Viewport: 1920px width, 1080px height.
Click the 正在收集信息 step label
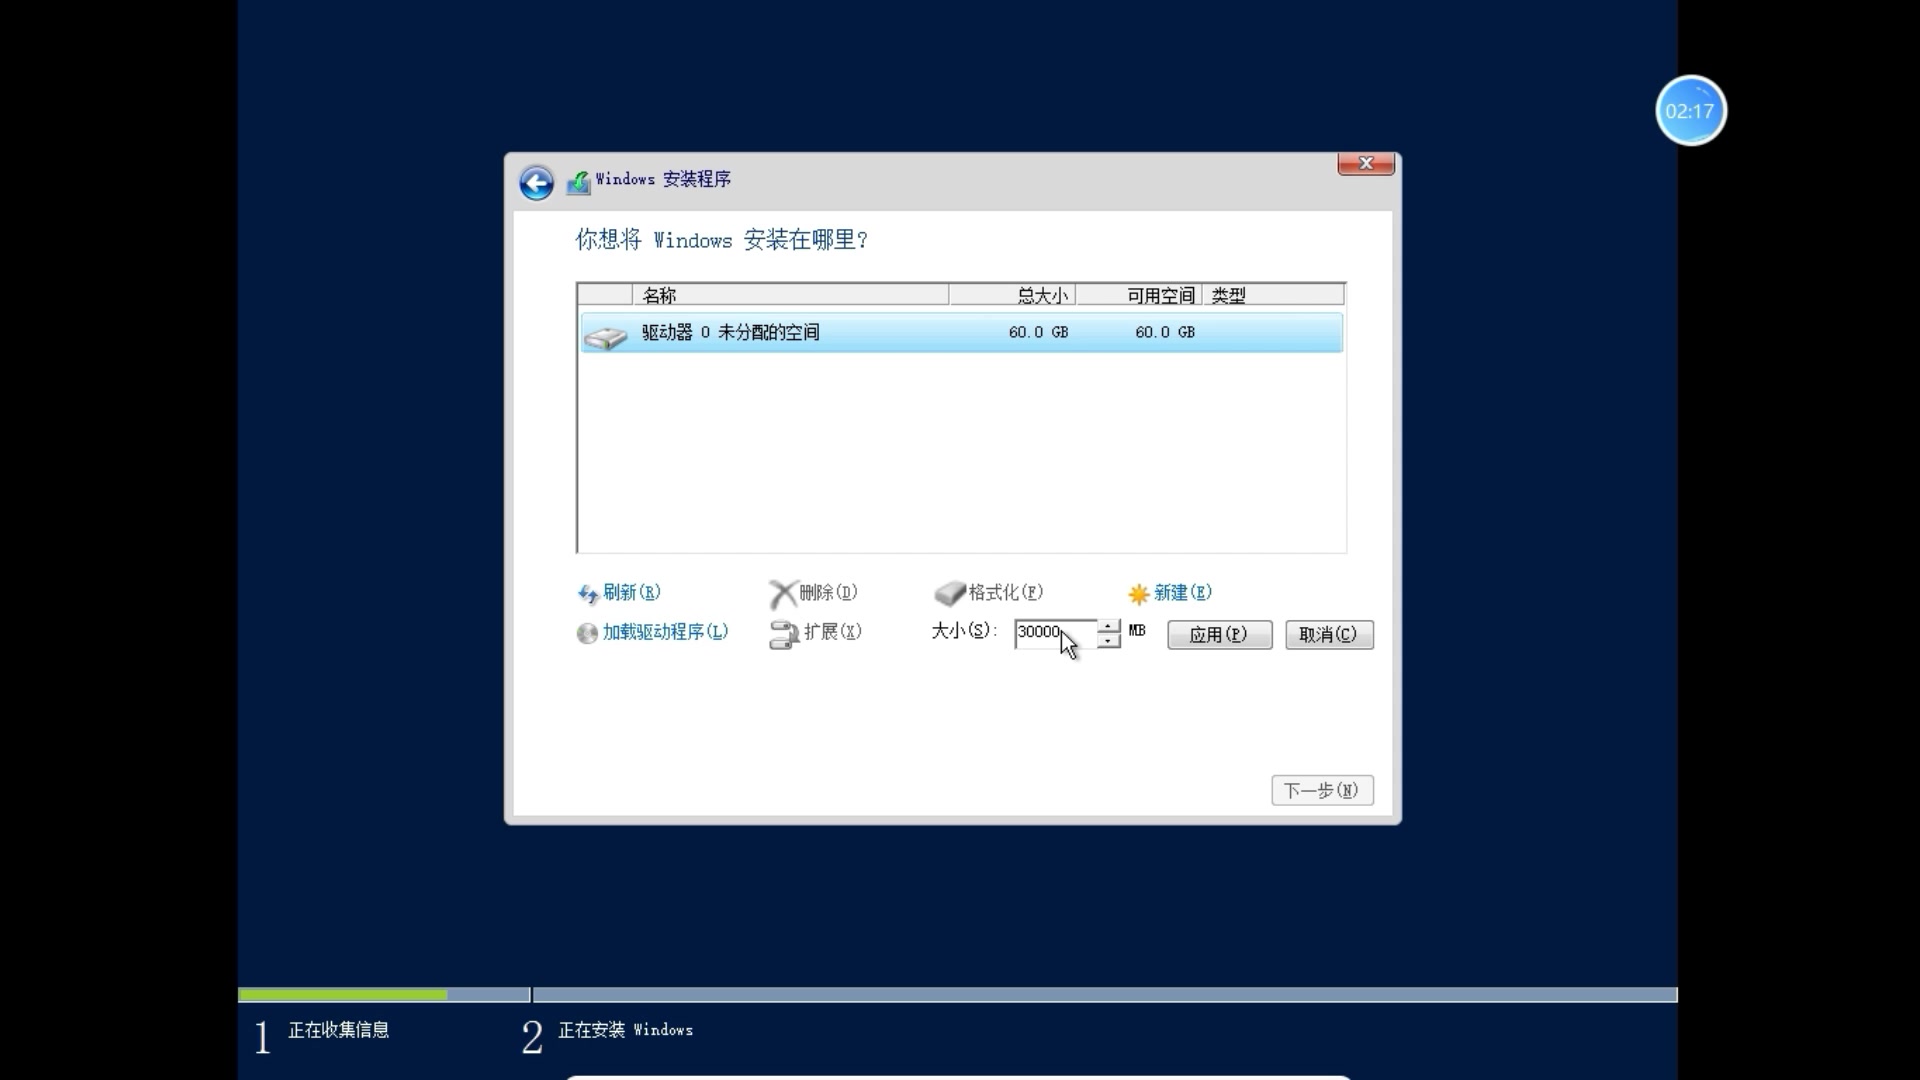coord(339,1030)
